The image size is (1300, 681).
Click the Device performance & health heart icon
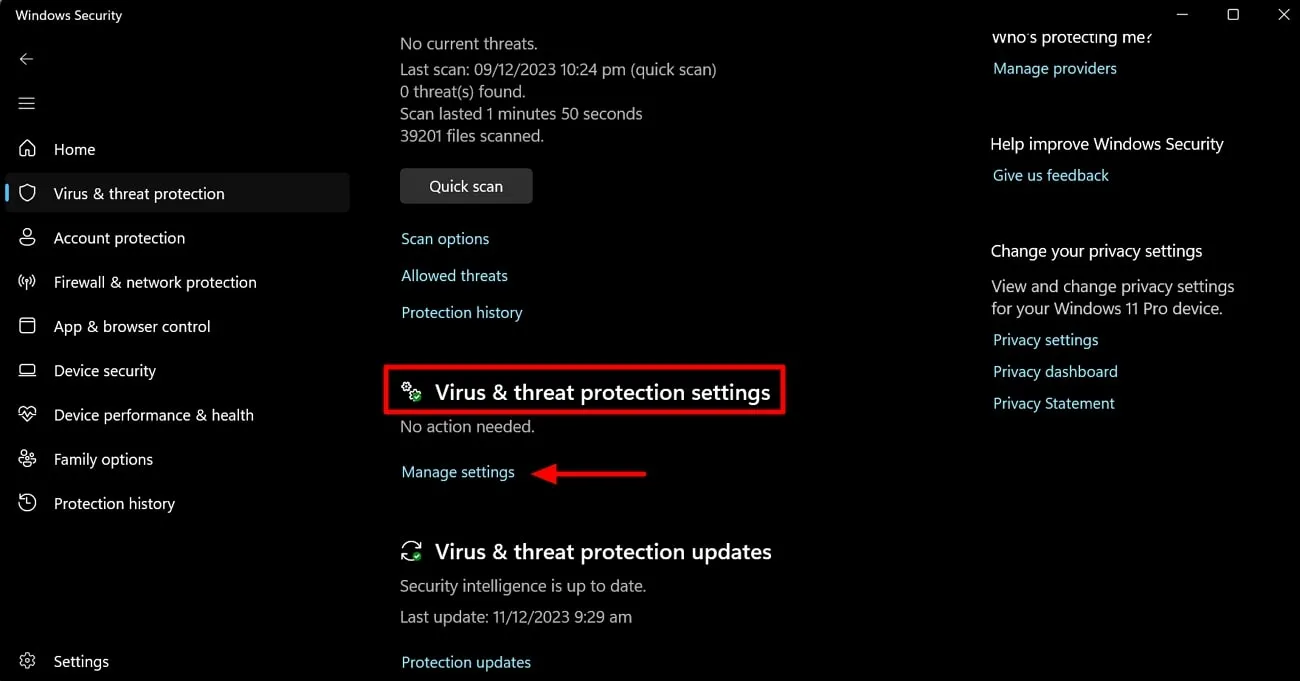[x=28, y=415]
